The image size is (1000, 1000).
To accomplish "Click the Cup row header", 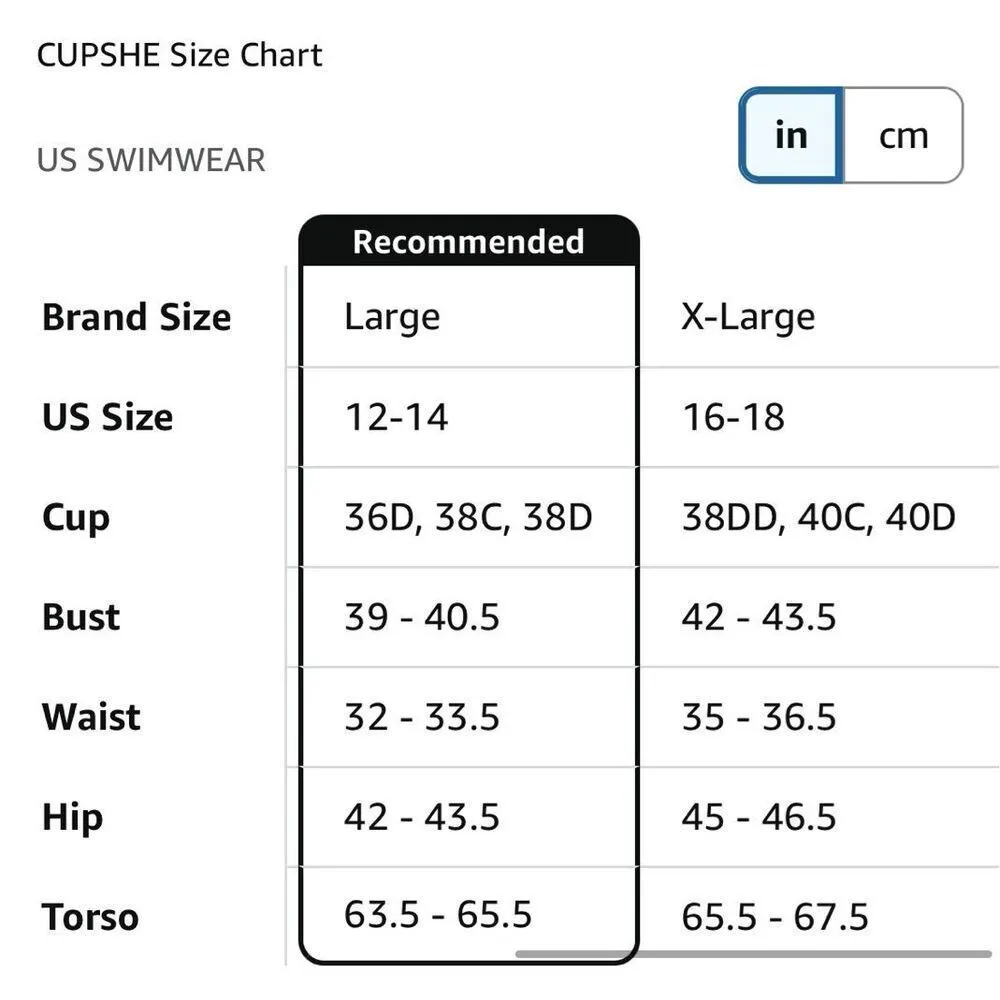I will coord(76,517).
